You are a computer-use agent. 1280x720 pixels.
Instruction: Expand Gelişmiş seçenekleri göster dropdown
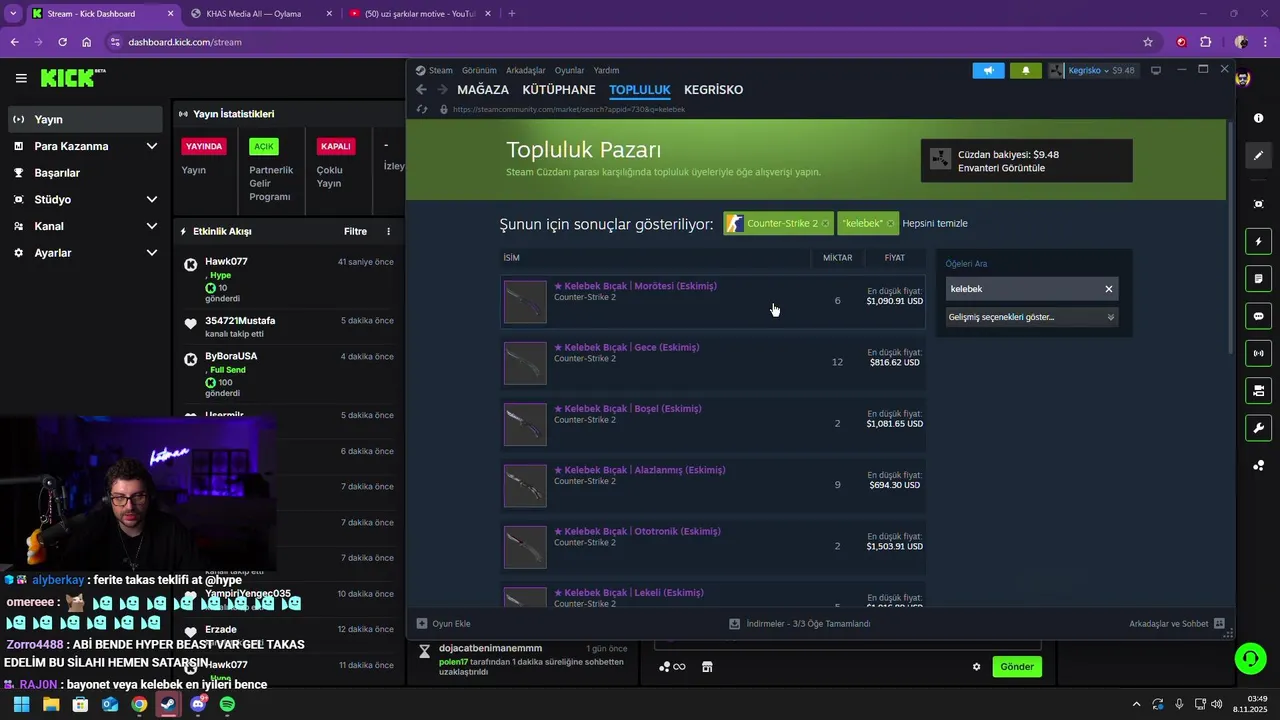pos(1031,317)
